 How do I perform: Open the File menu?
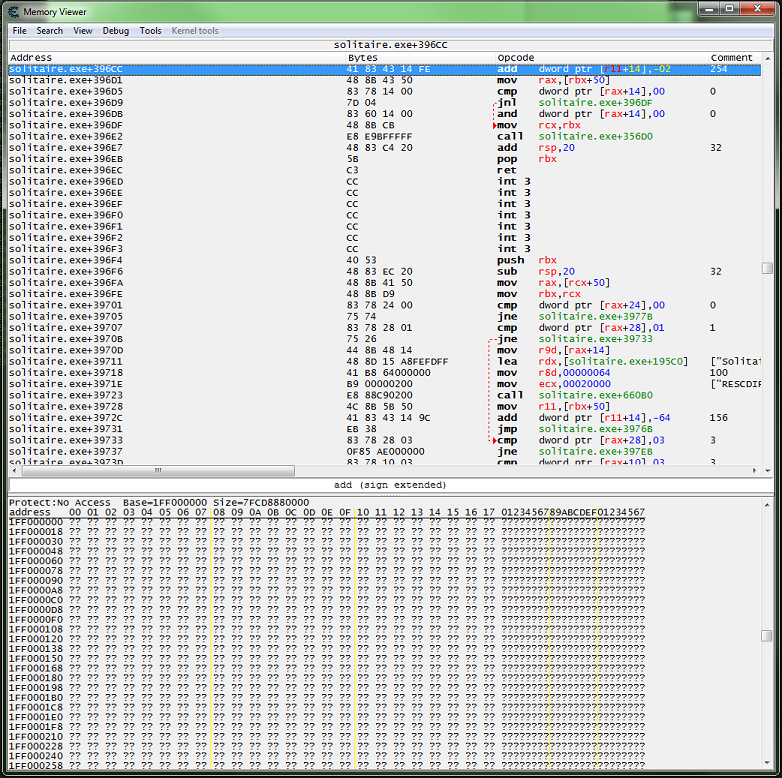(x=19, y=31)
